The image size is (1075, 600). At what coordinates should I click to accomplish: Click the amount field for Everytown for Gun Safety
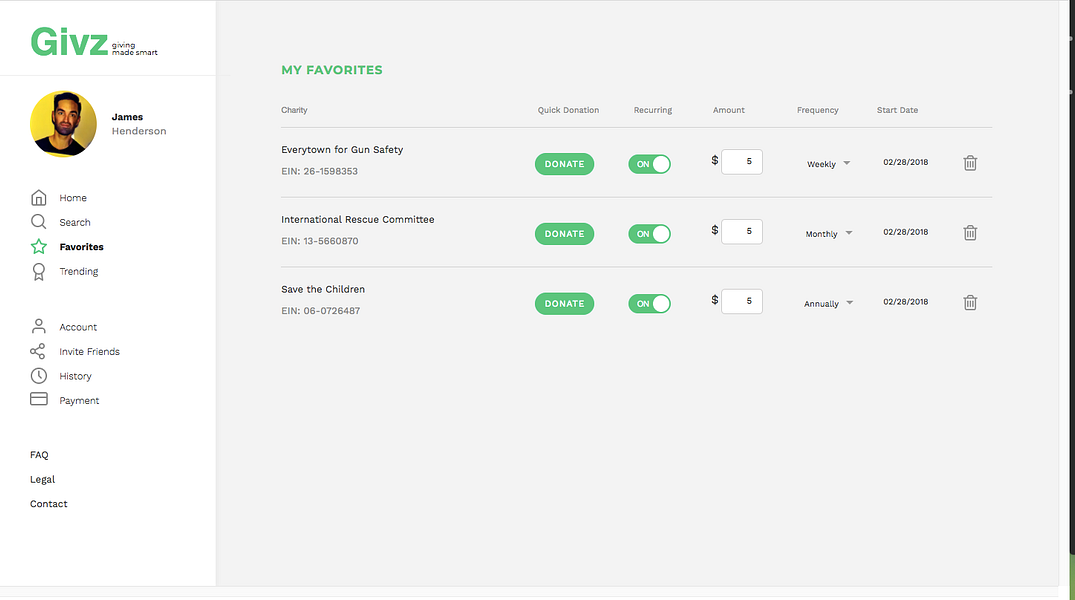[742, 162]
